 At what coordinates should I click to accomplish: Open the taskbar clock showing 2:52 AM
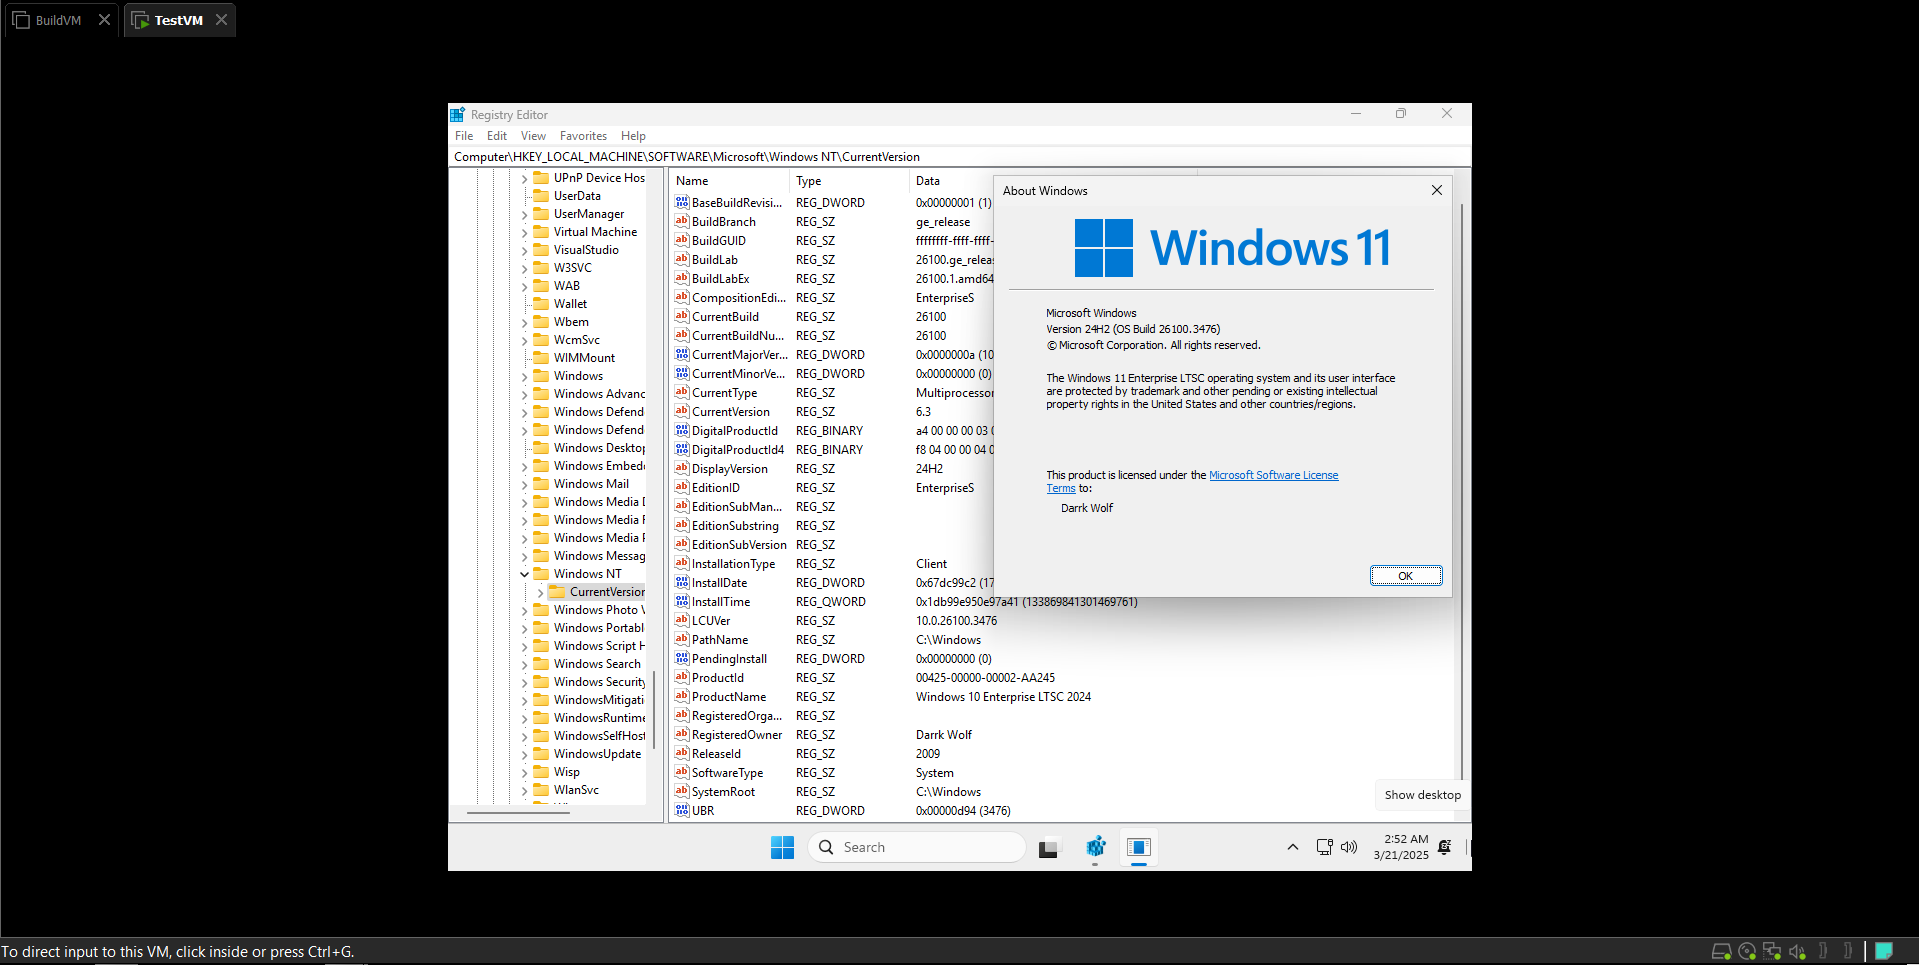click(x=1401, y=847)
